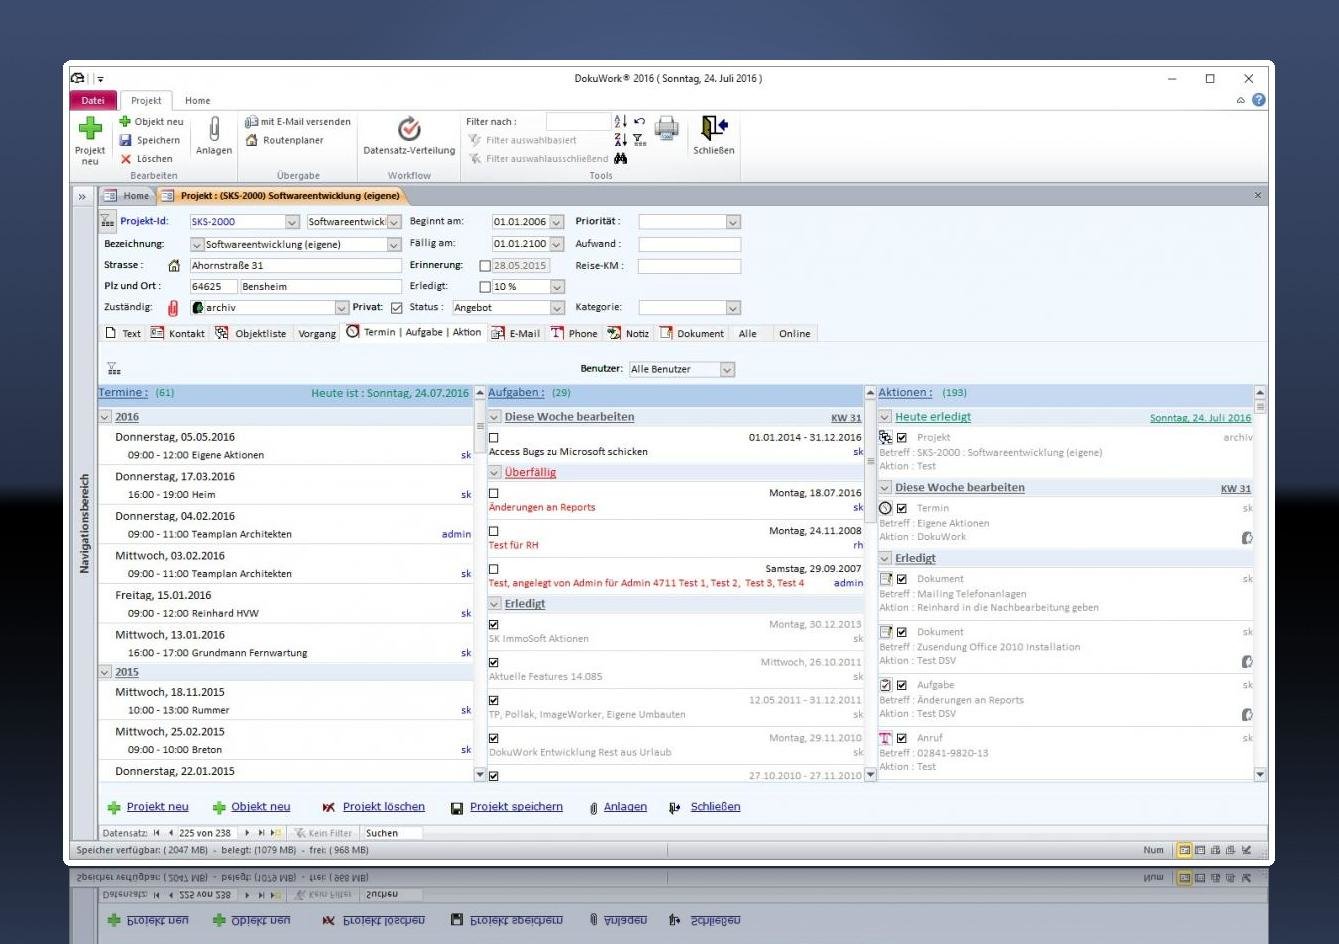
Task: Click the Speichern floppy disk icon
Action: click(126, 141)
